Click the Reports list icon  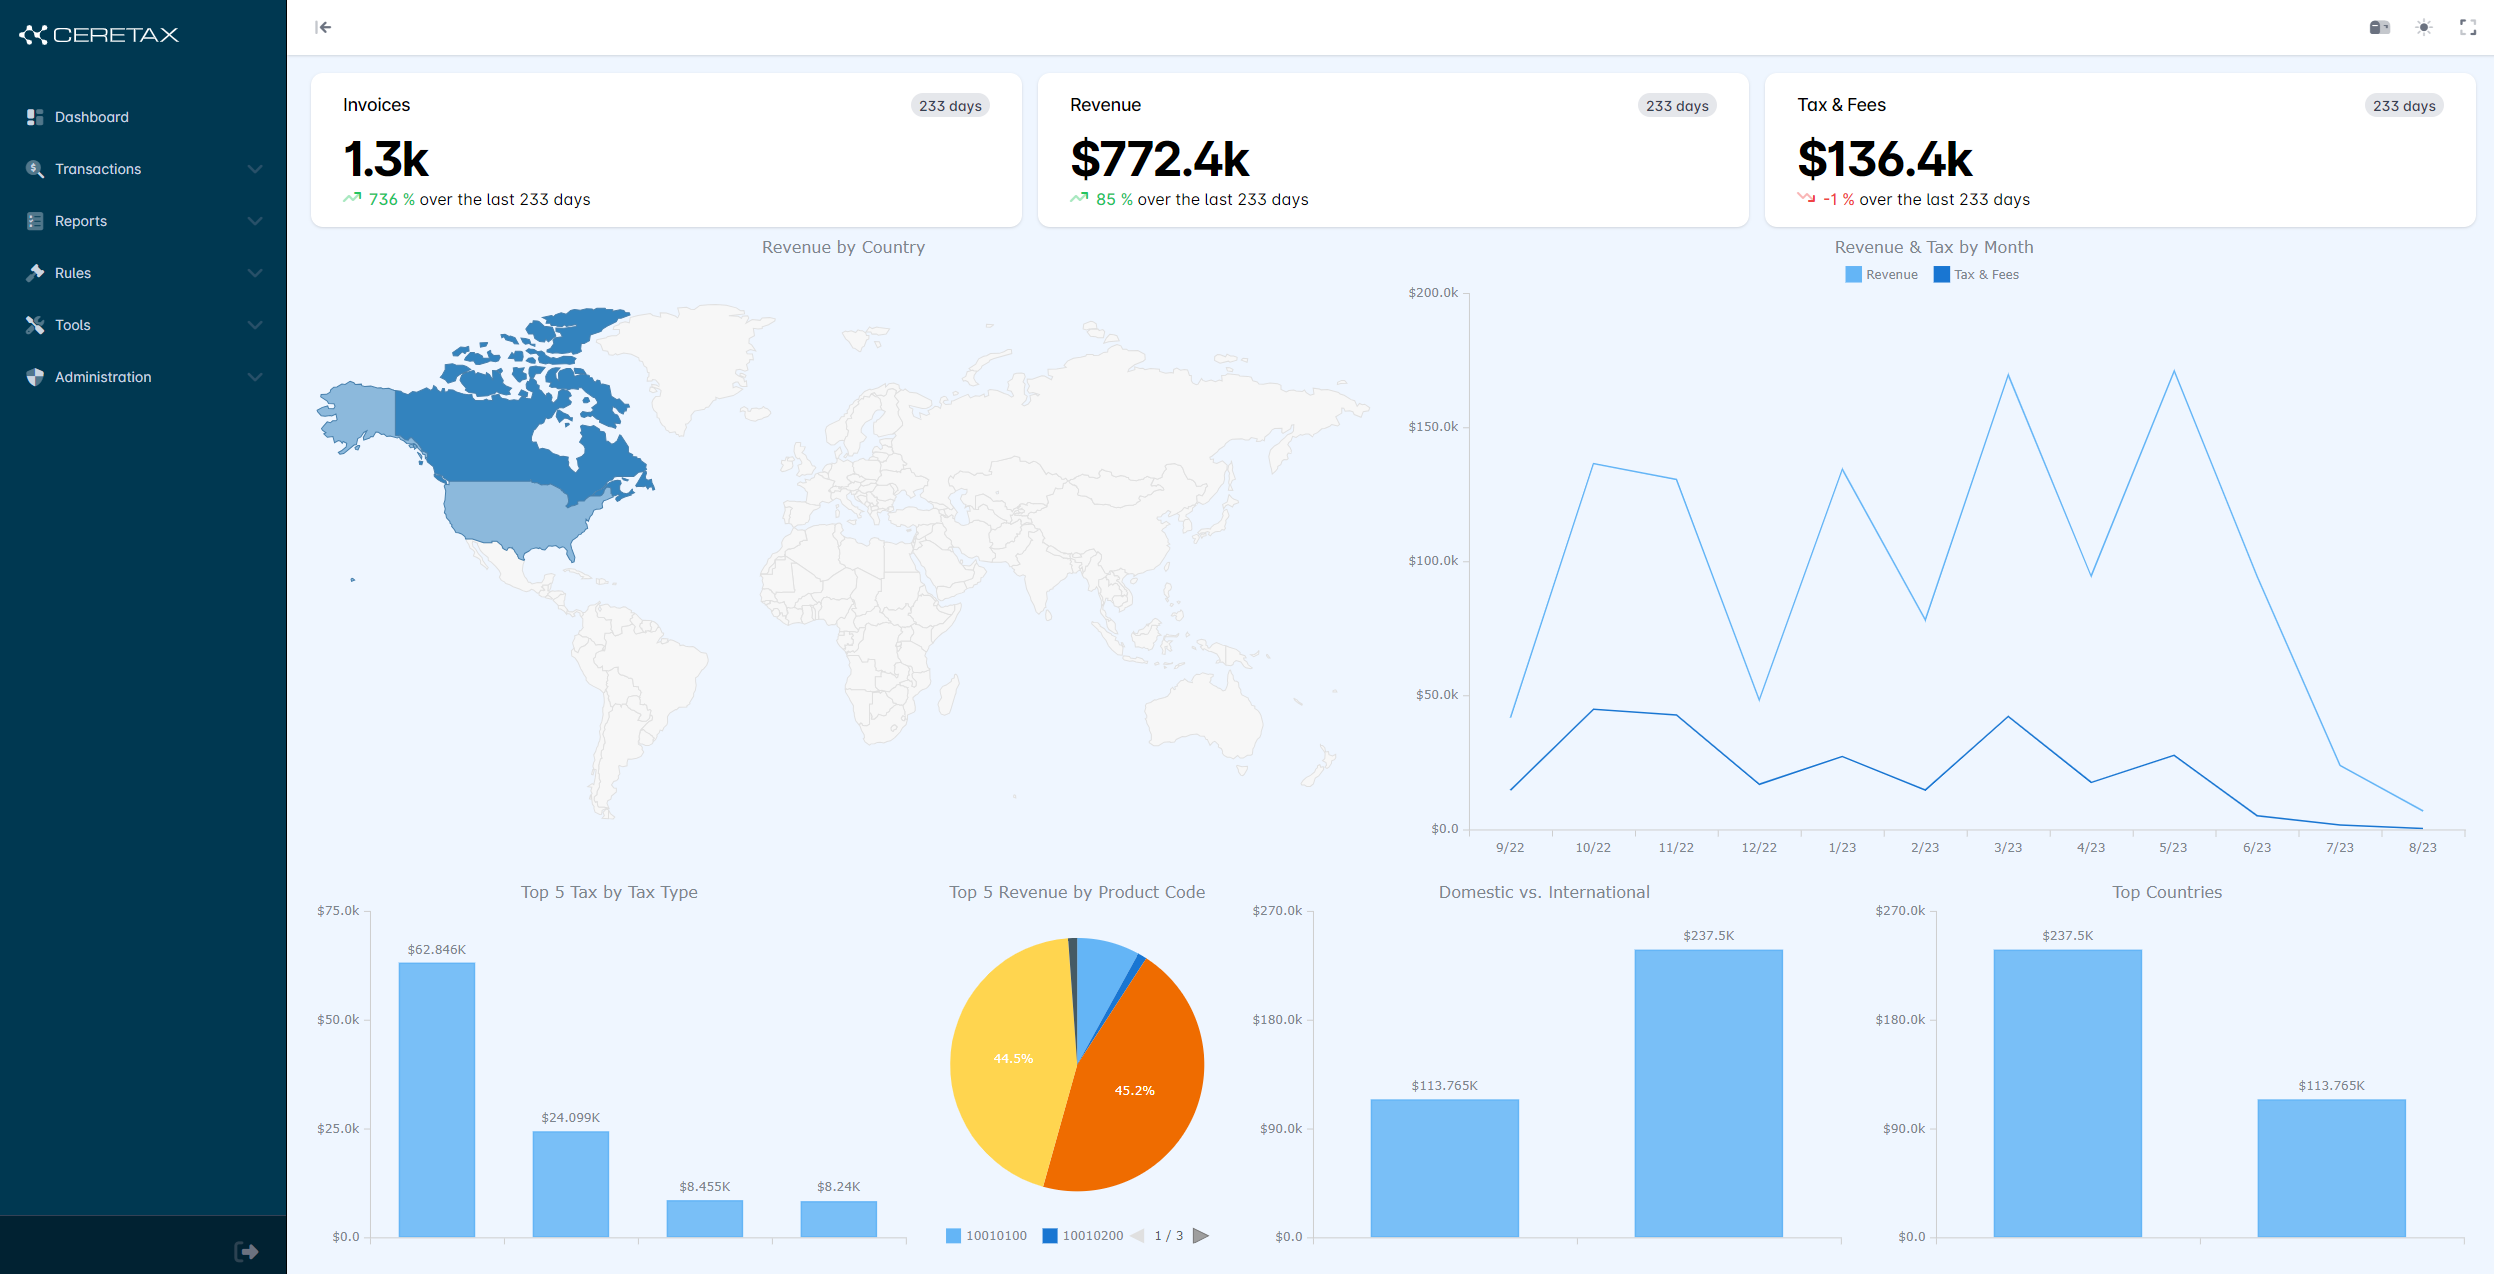(x=35, y=221)
